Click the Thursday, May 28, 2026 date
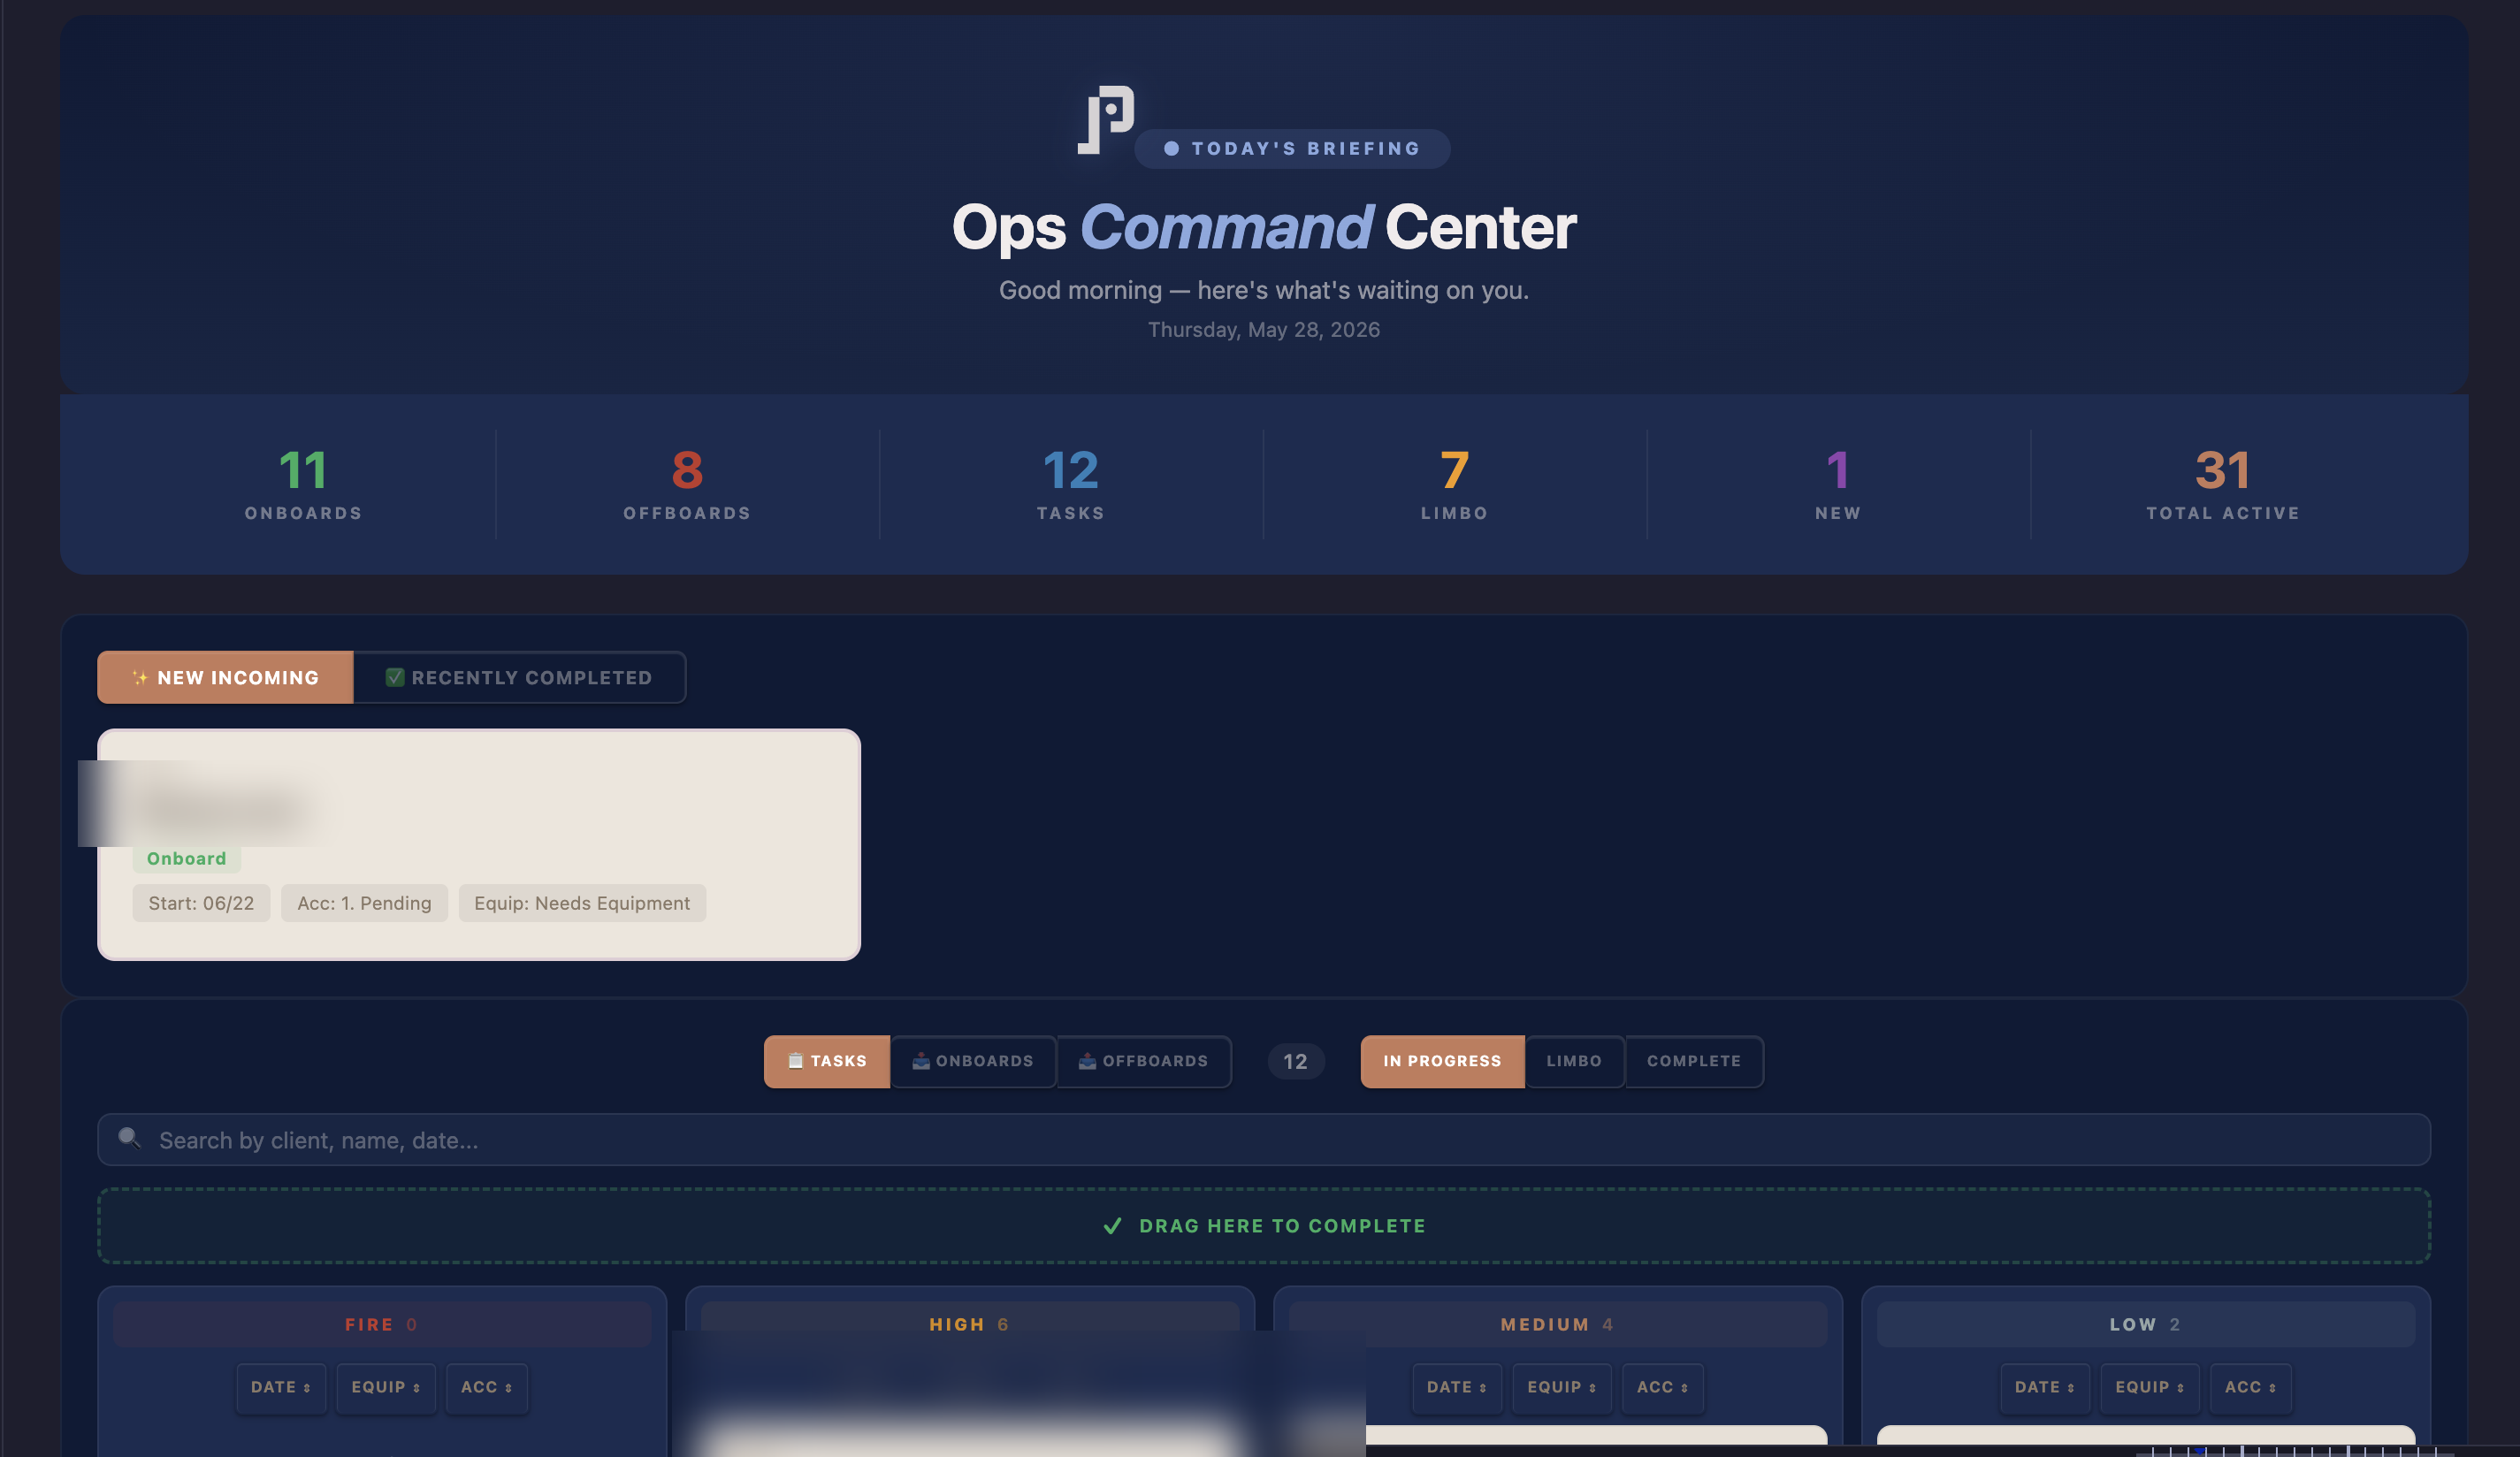The width and height of the screenshot is (2520, 1457). tap(1264, 330)
